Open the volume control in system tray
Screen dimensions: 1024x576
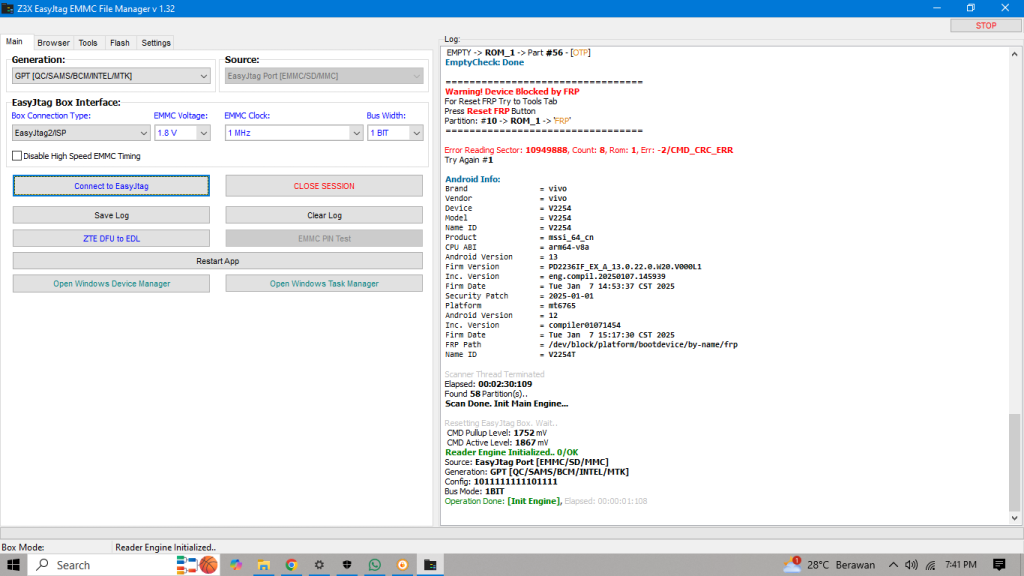click(x=912, y=565)
